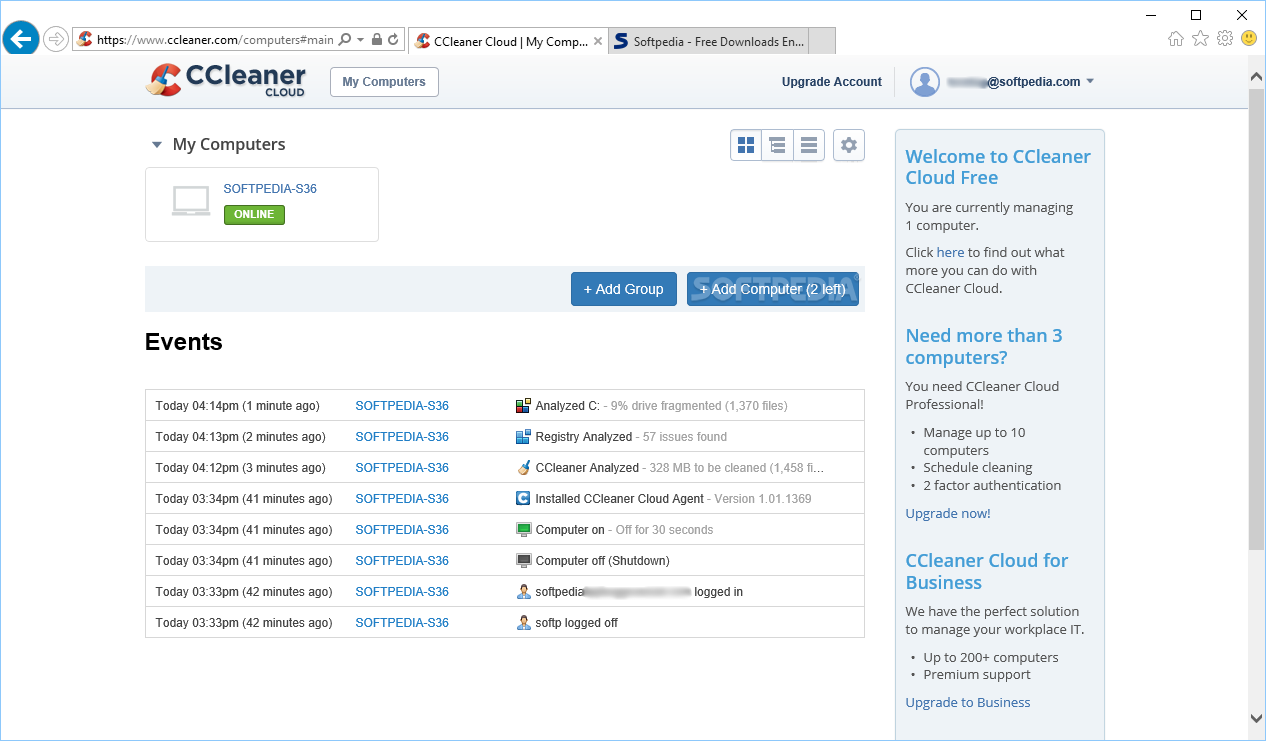Click the monitor icon beside Computer off

coord(523,561)
